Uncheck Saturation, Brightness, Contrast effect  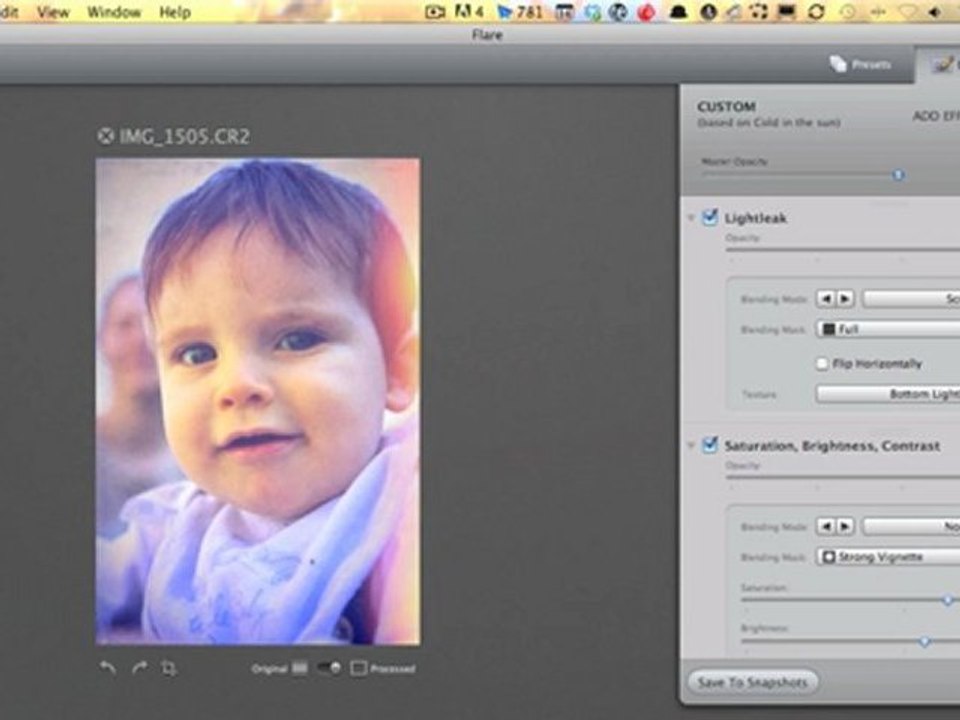coord(710,444)
